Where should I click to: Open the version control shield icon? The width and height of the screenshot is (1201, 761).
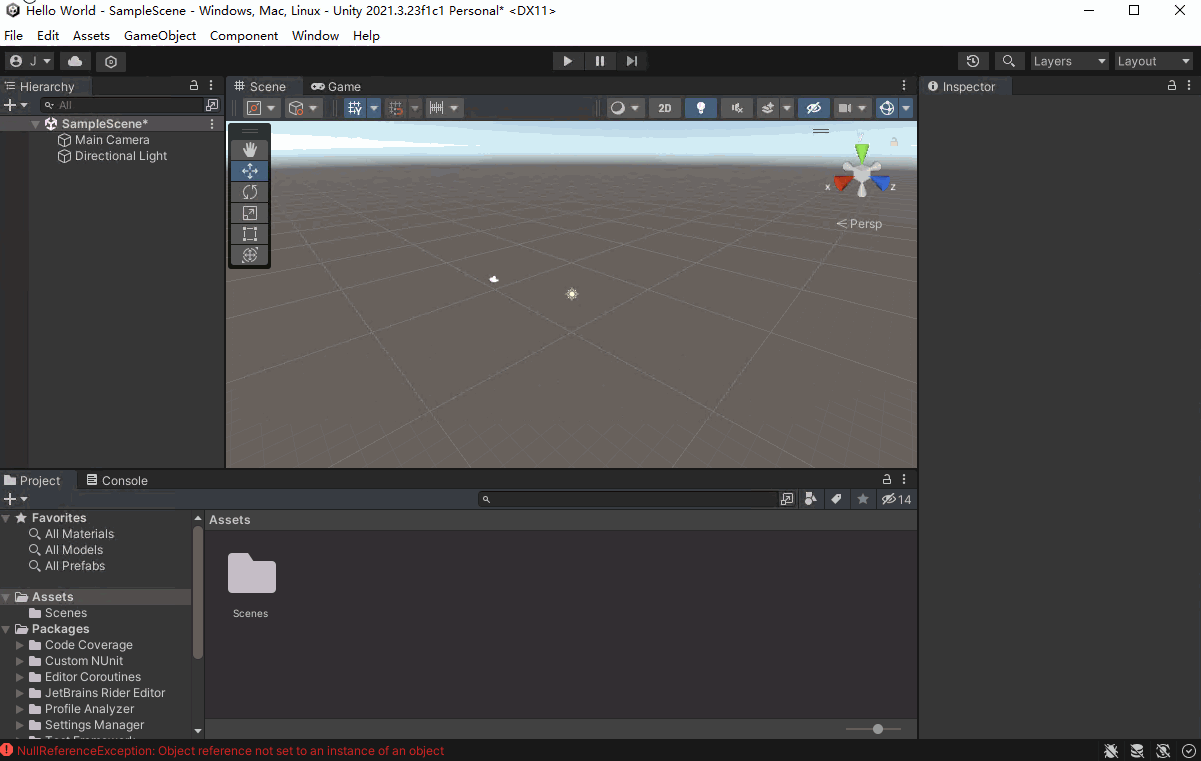click(x=111, y=61)
